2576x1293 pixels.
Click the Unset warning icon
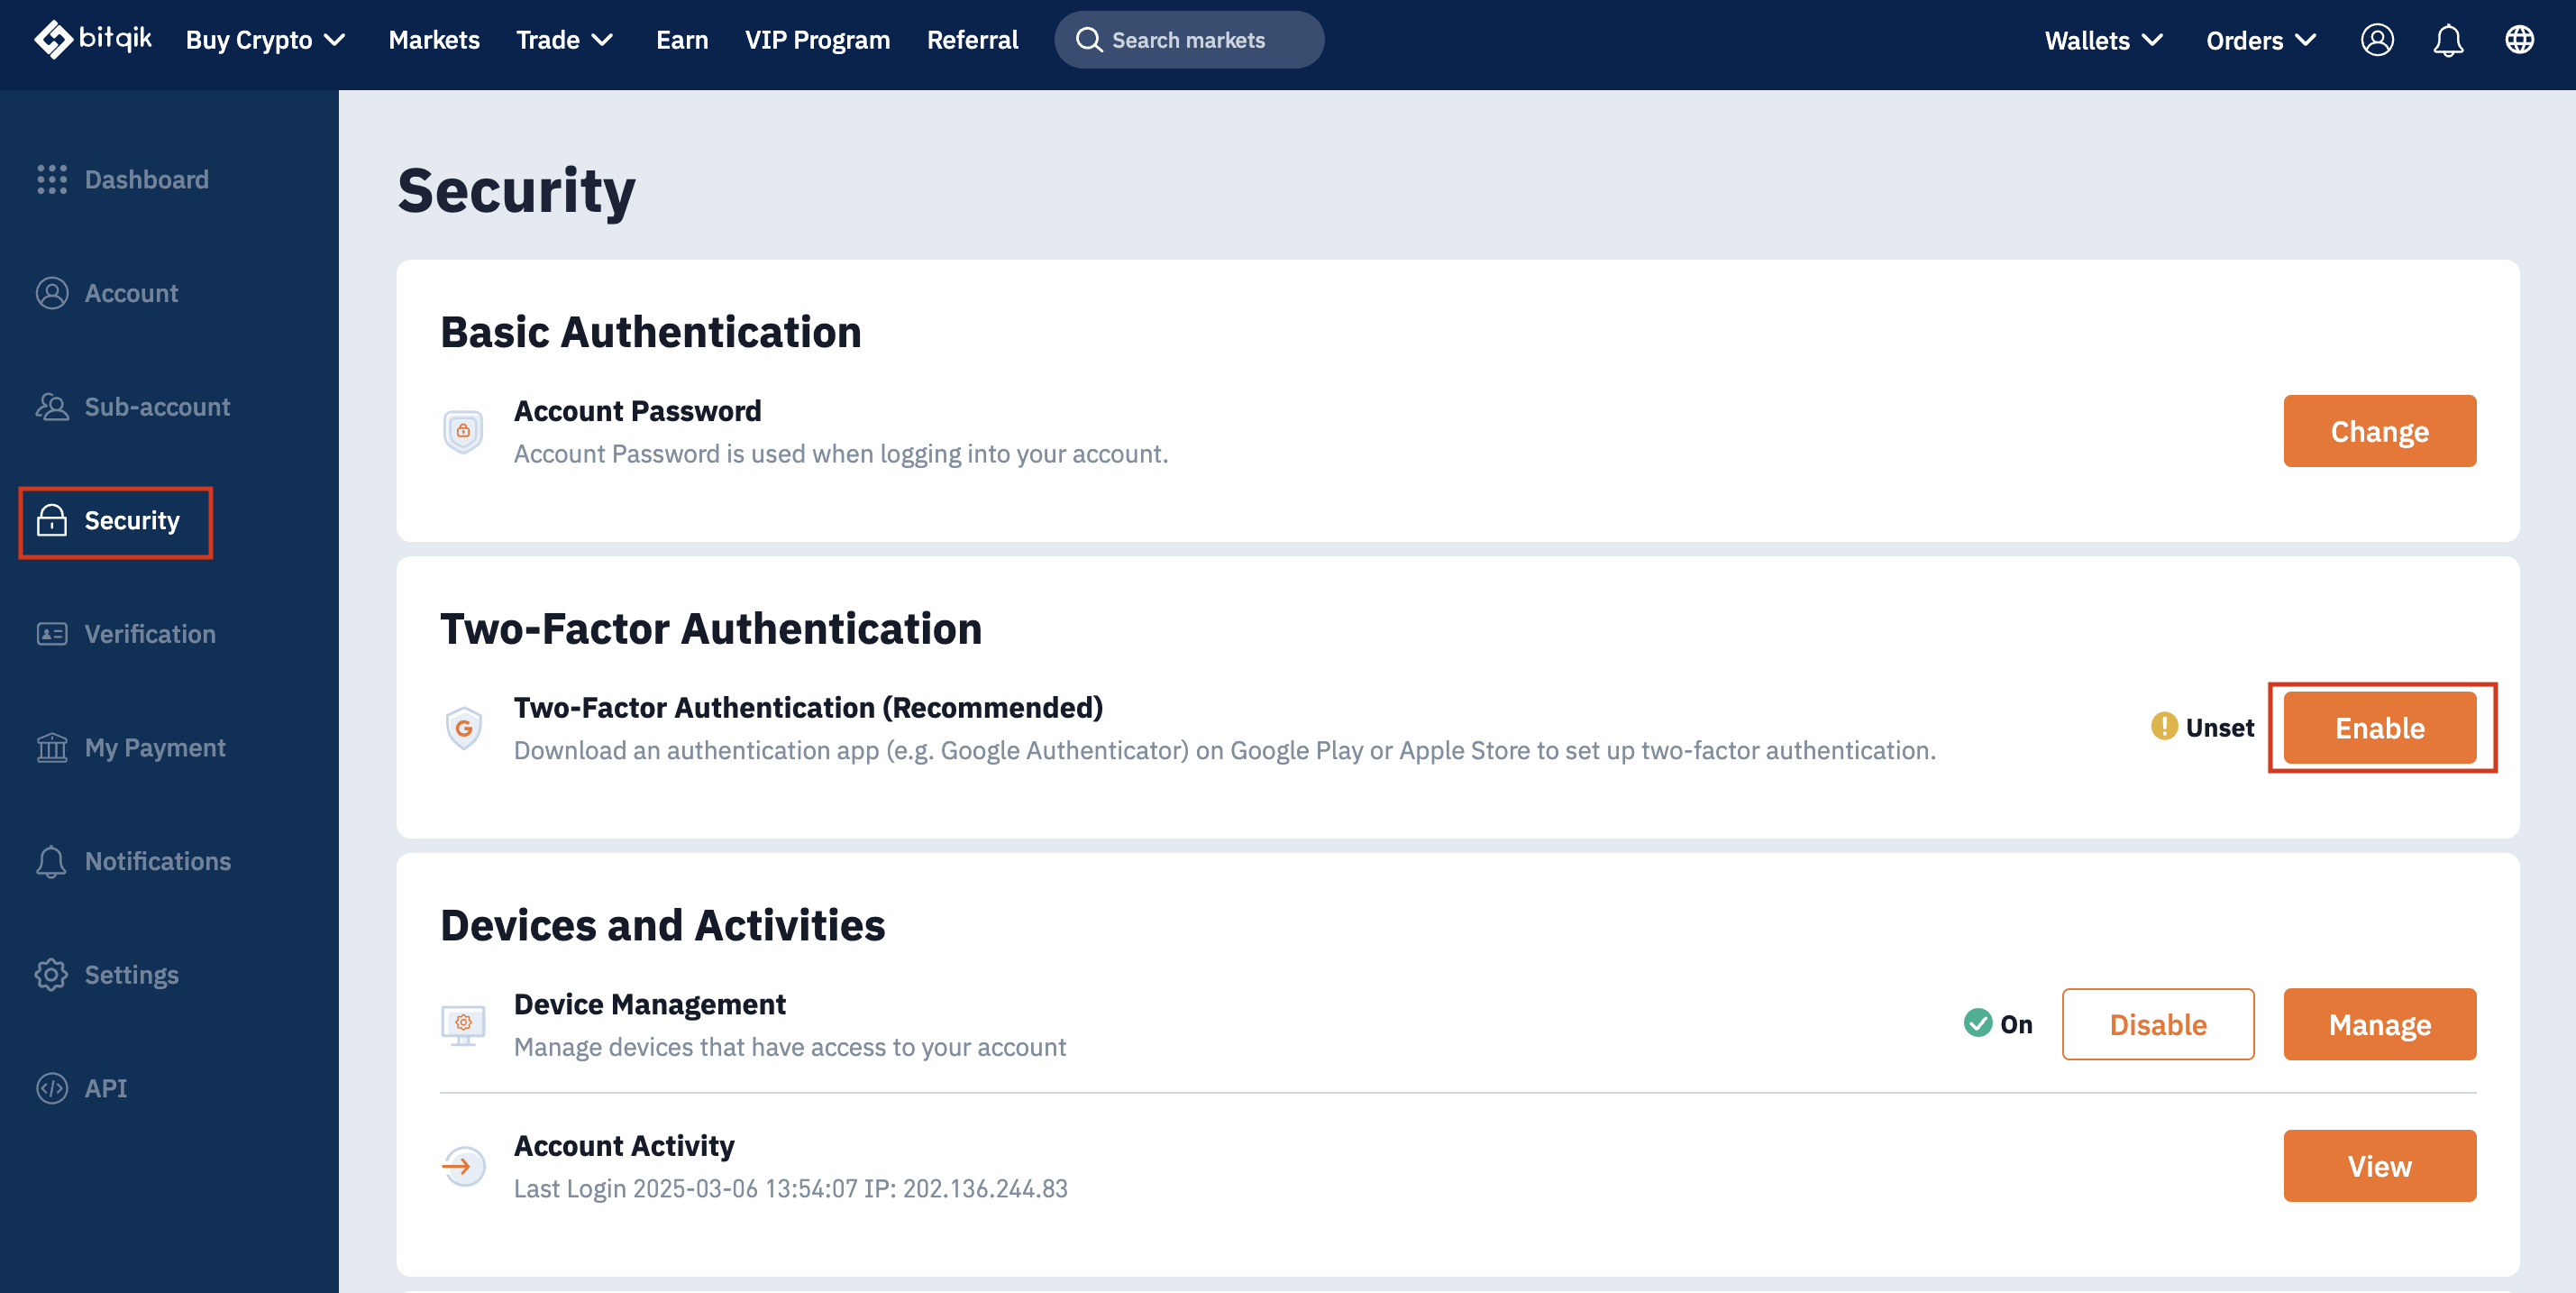tap(2164, 726)
